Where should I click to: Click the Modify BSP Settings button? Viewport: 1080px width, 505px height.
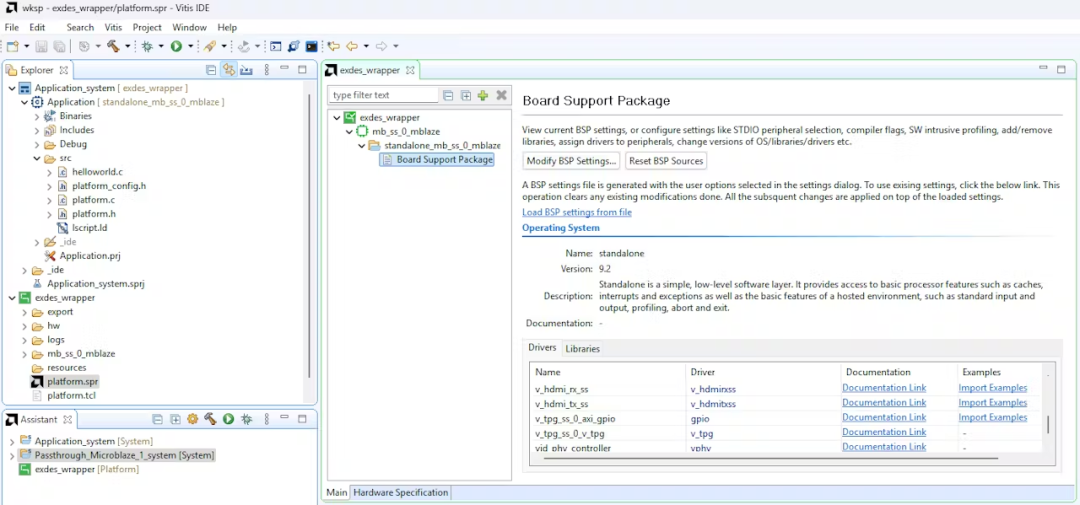point(571,161)
